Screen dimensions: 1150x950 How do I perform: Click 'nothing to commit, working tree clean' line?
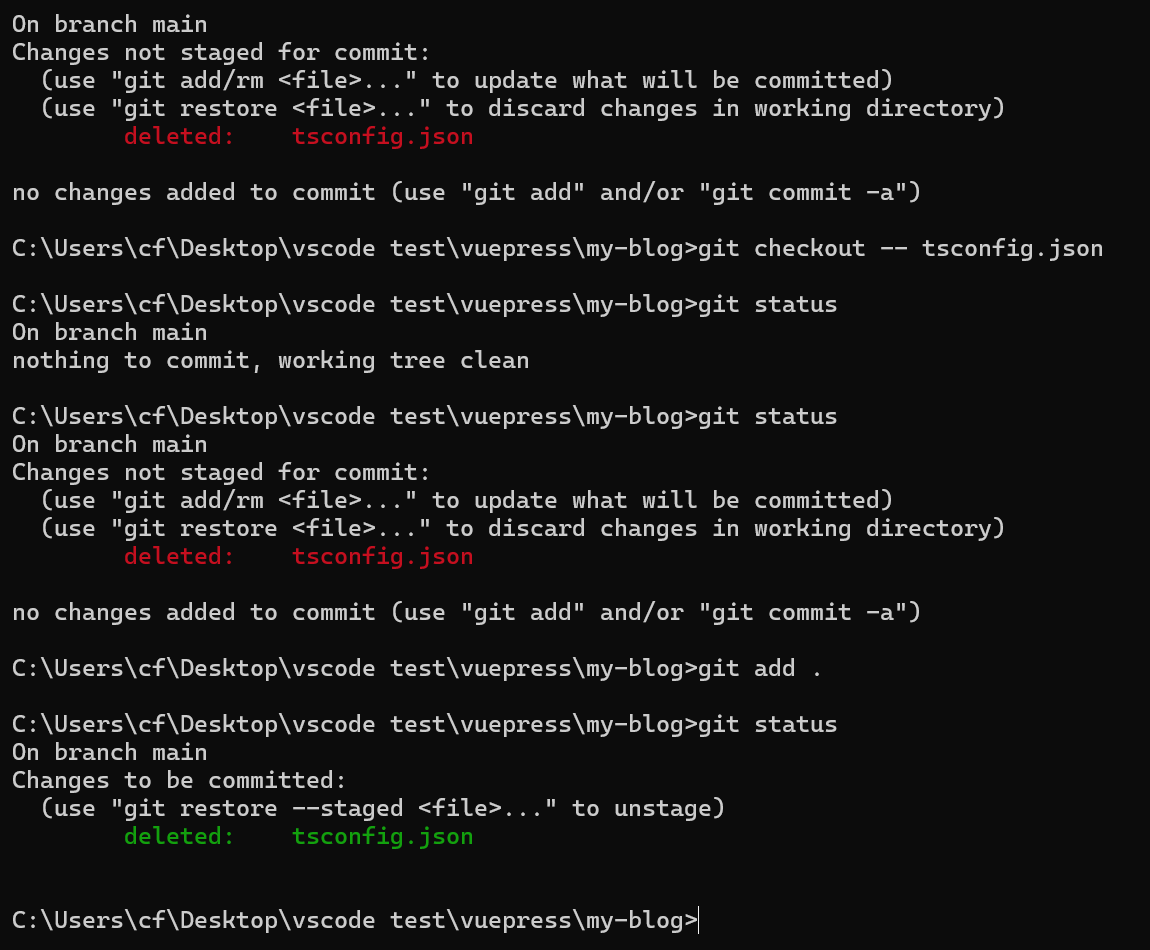271,360
